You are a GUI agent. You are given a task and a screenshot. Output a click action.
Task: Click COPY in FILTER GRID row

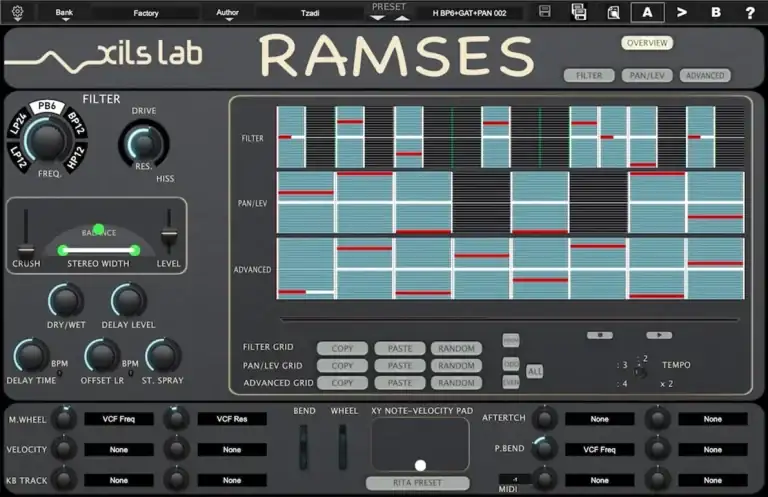point(342,348)
